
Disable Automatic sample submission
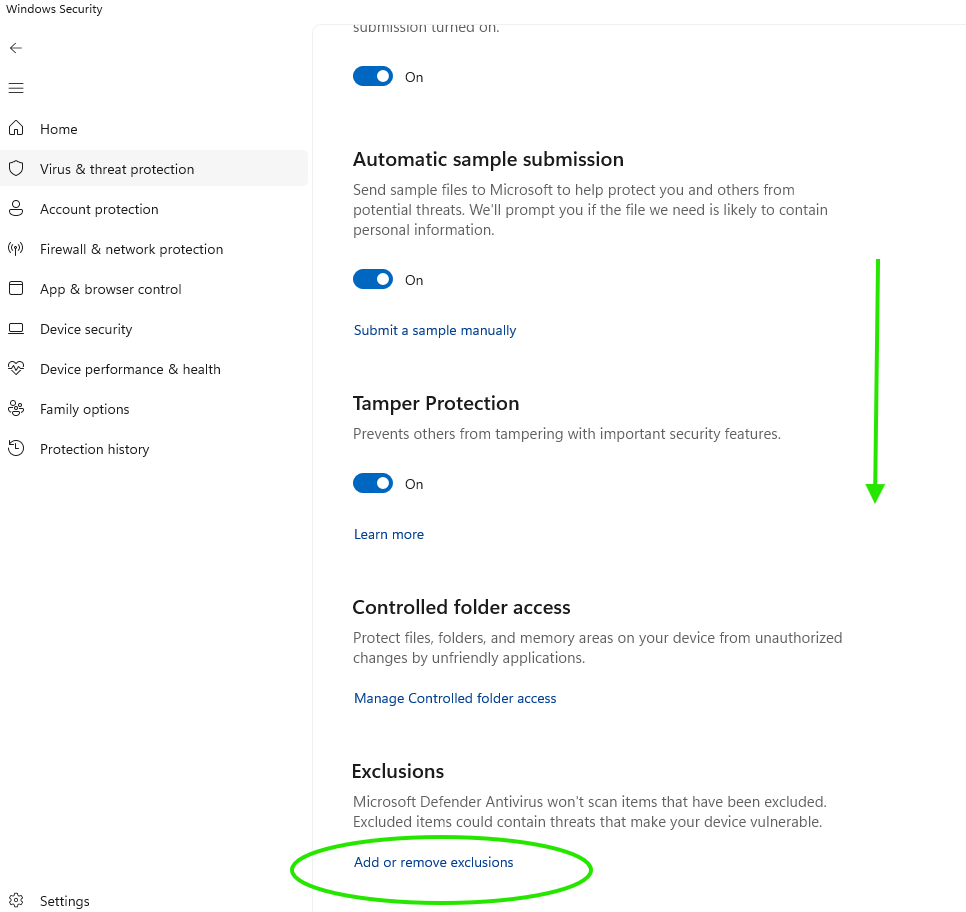tap(373, 279)
